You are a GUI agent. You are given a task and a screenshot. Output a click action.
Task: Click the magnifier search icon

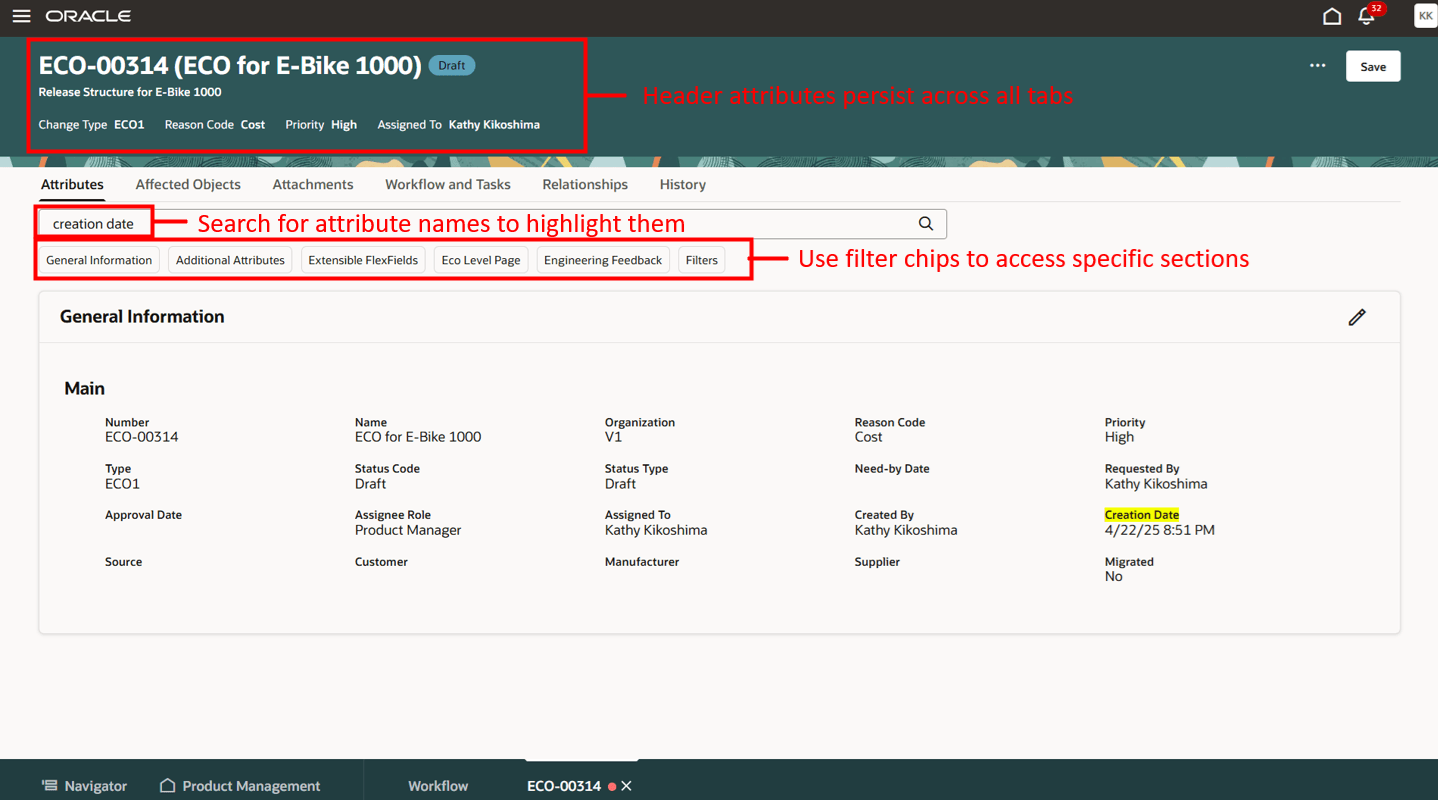[926, 224]
